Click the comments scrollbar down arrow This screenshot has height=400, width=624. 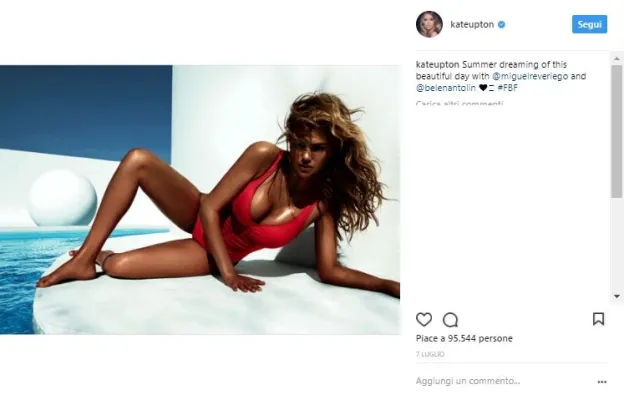617,296
